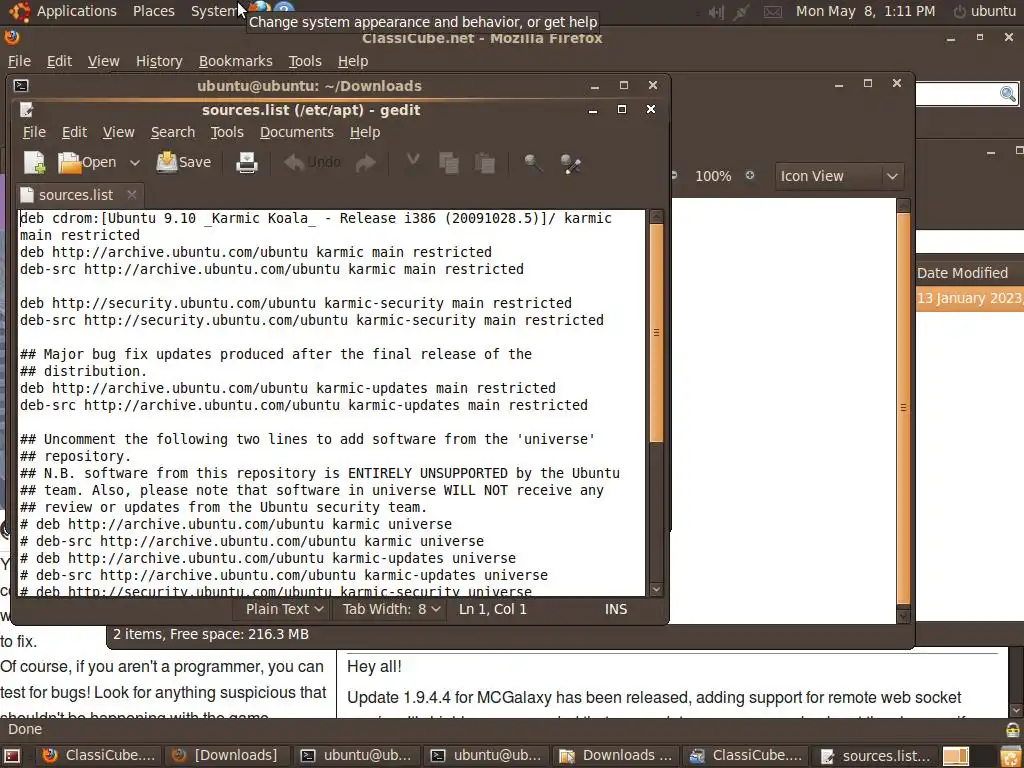1024x768 pixels.
Task: Print the document using the printer icon
Action: click(x=246, y=163)
